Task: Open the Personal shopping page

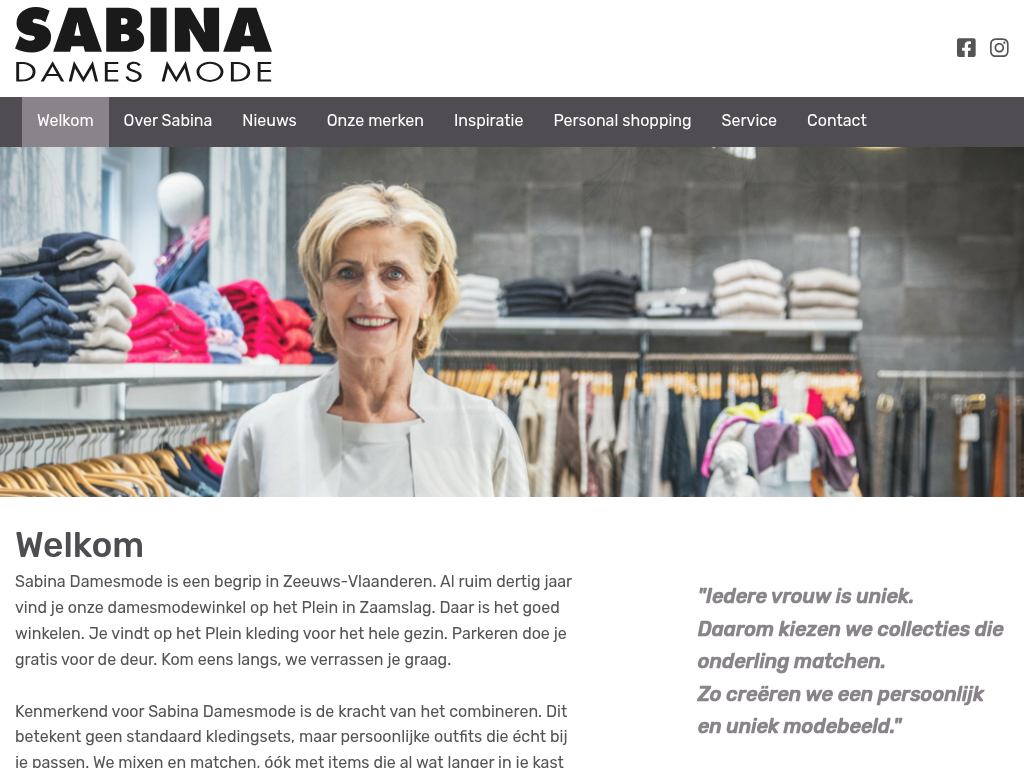Action: click(622, 121)
